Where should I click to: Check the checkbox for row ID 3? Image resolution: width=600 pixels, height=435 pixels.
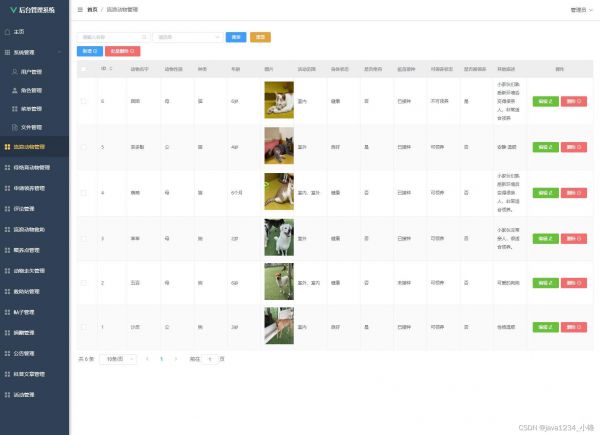[83, 239]
